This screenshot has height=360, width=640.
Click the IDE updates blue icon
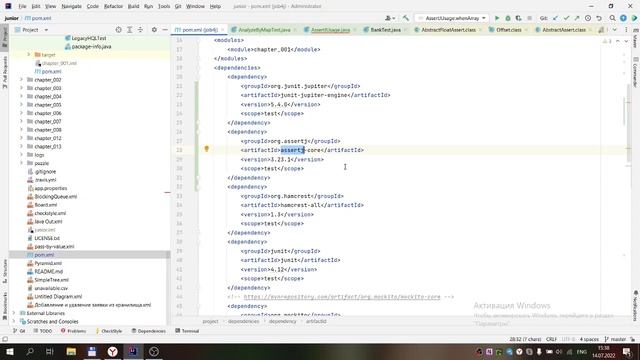[623, 18]
